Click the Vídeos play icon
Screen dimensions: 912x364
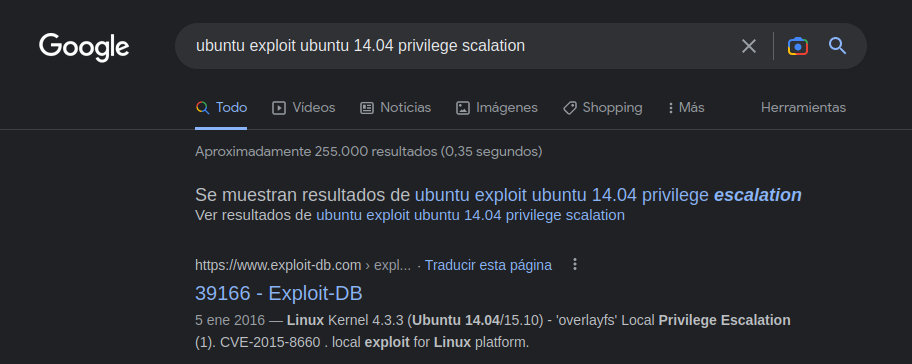point(279,108)
